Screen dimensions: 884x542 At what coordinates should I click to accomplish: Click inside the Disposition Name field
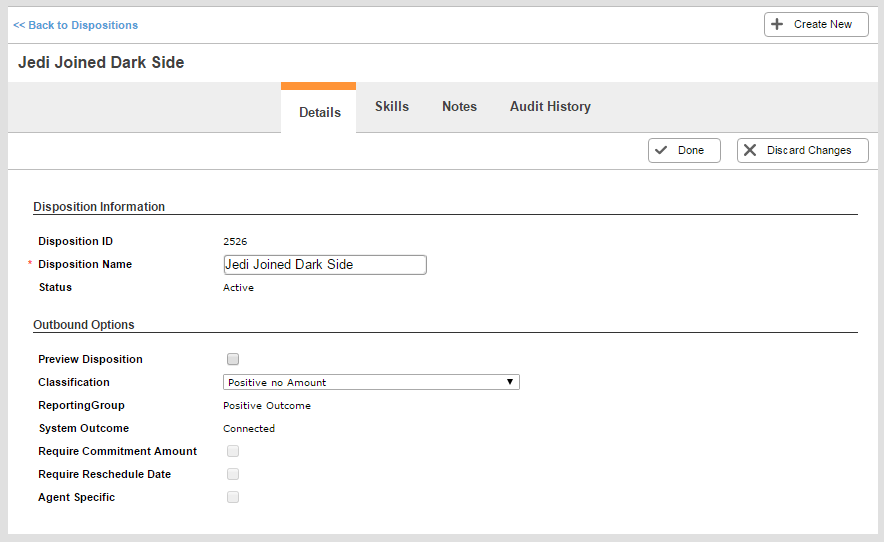pos(325,265)
